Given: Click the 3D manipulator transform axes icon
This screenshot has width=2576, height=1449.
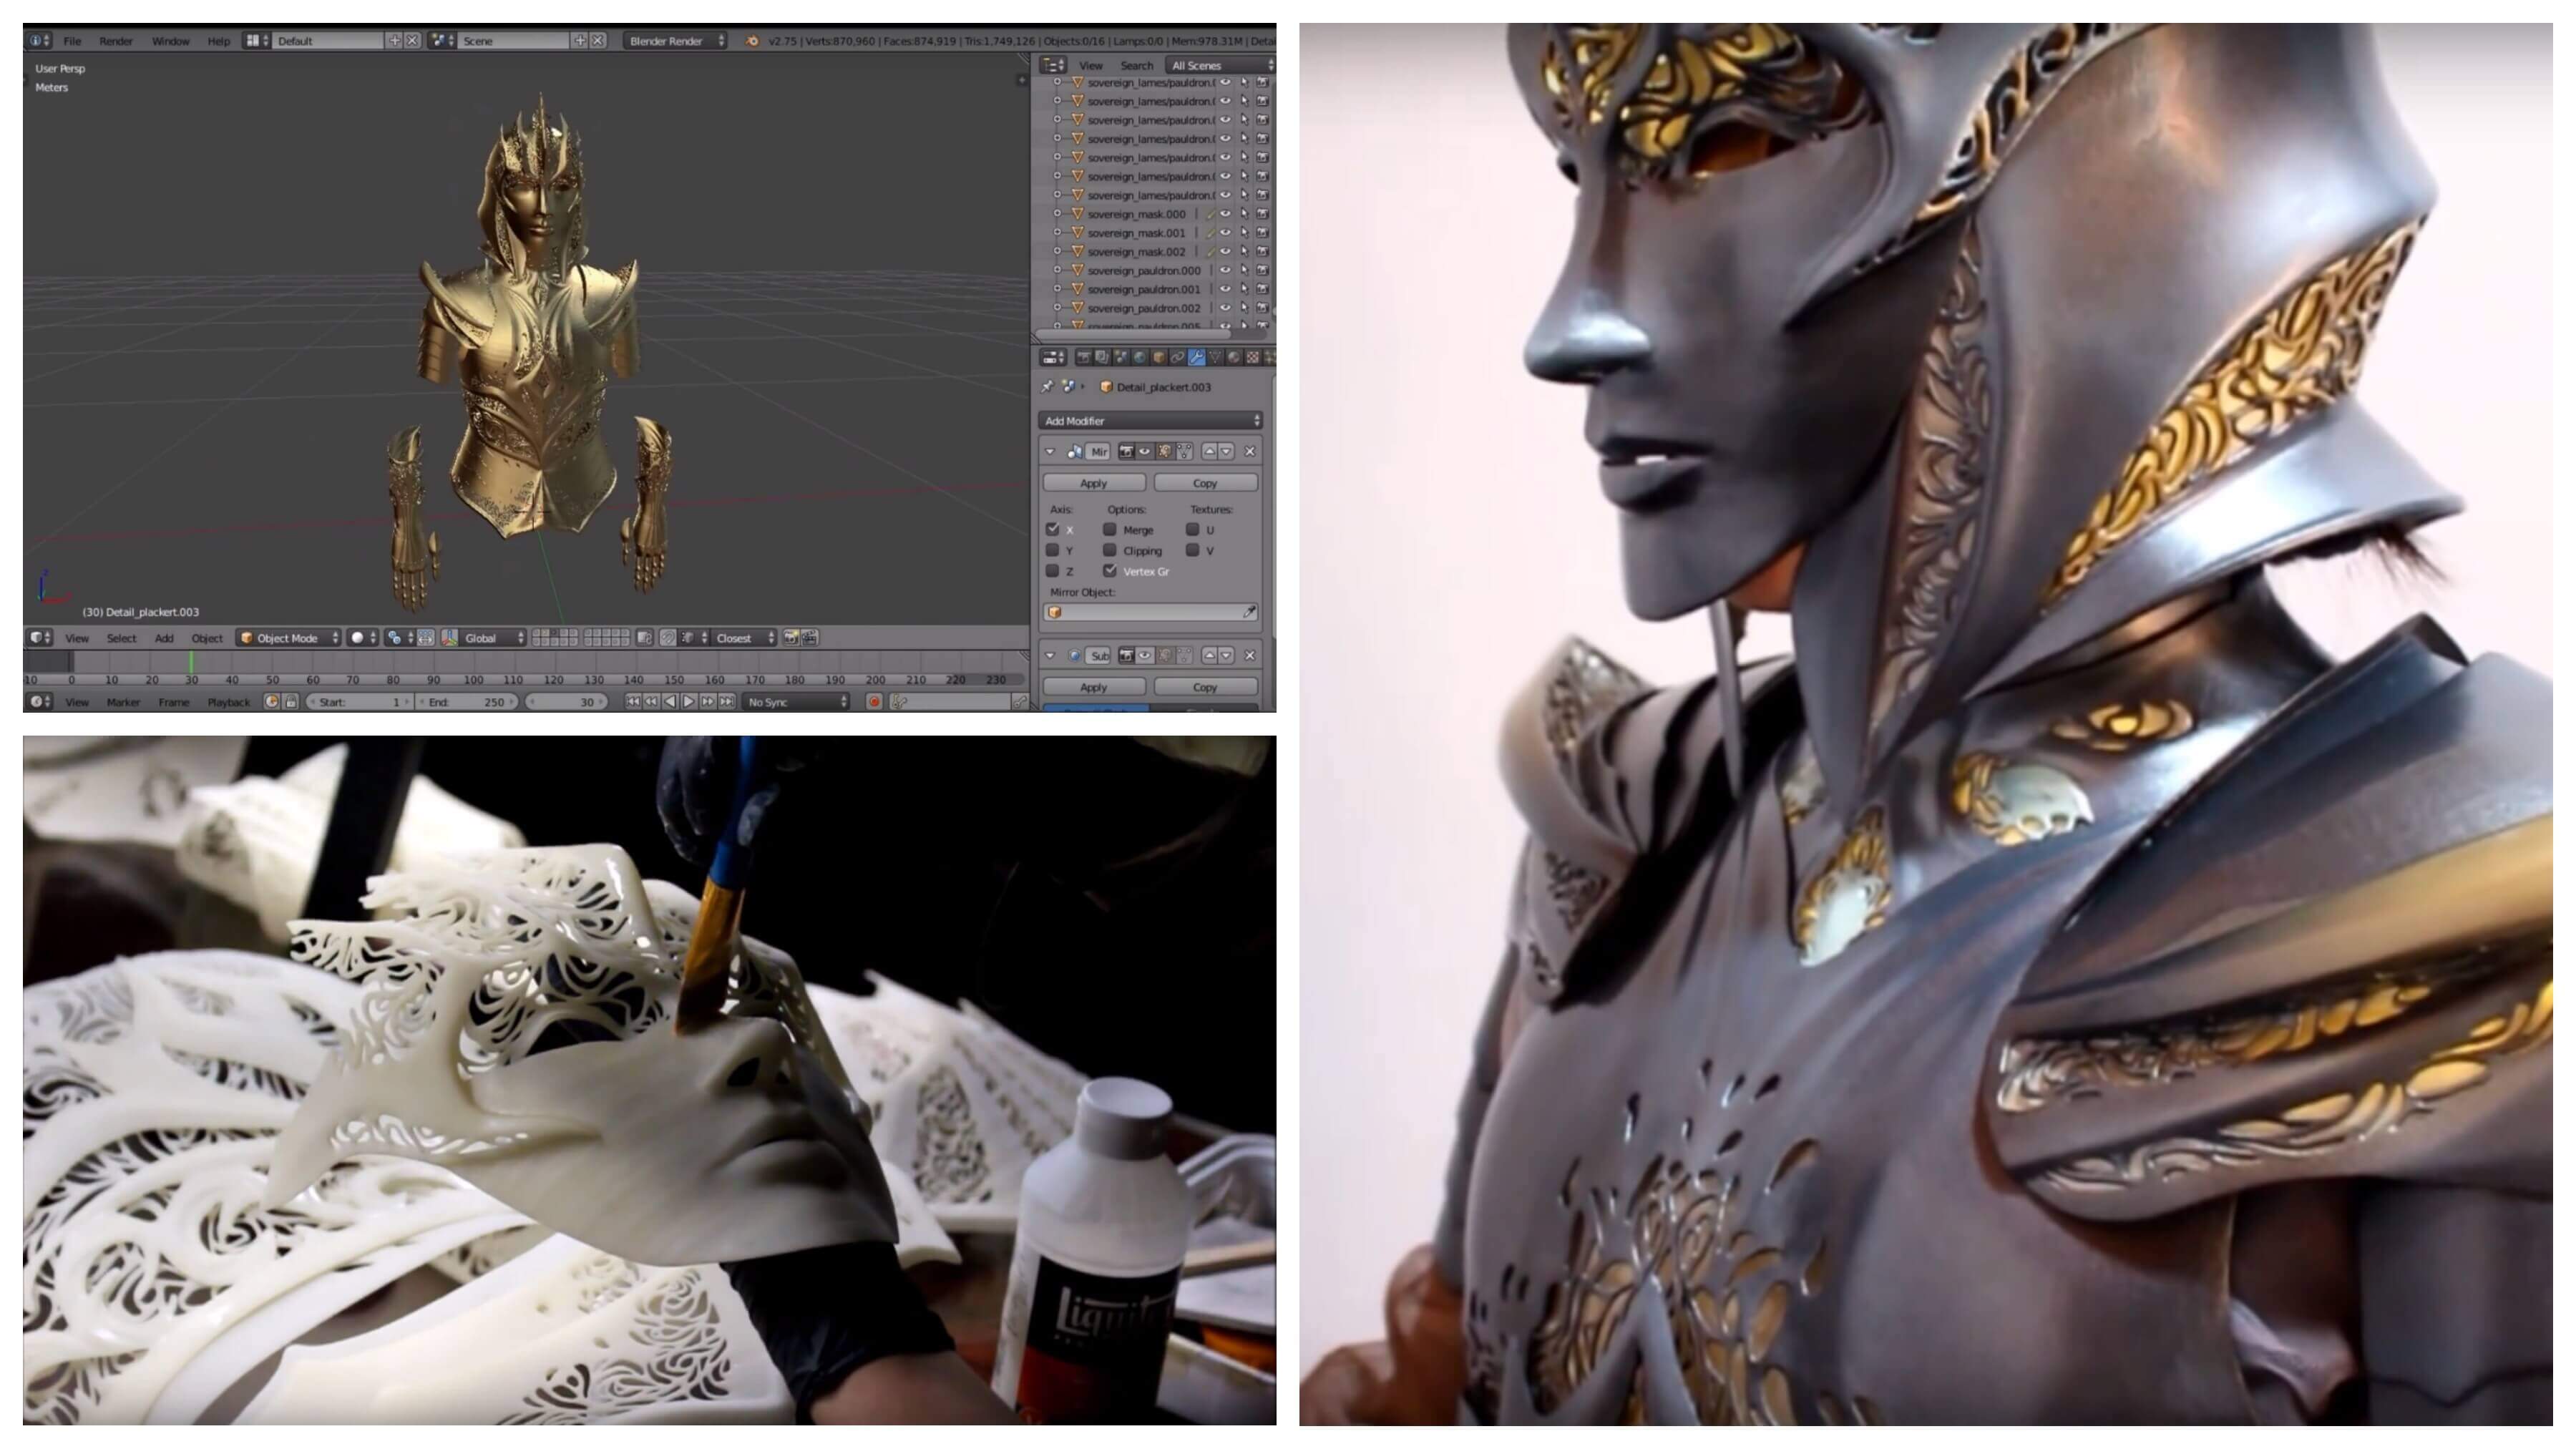Looking at the screenshot, I should click(450, 638).
